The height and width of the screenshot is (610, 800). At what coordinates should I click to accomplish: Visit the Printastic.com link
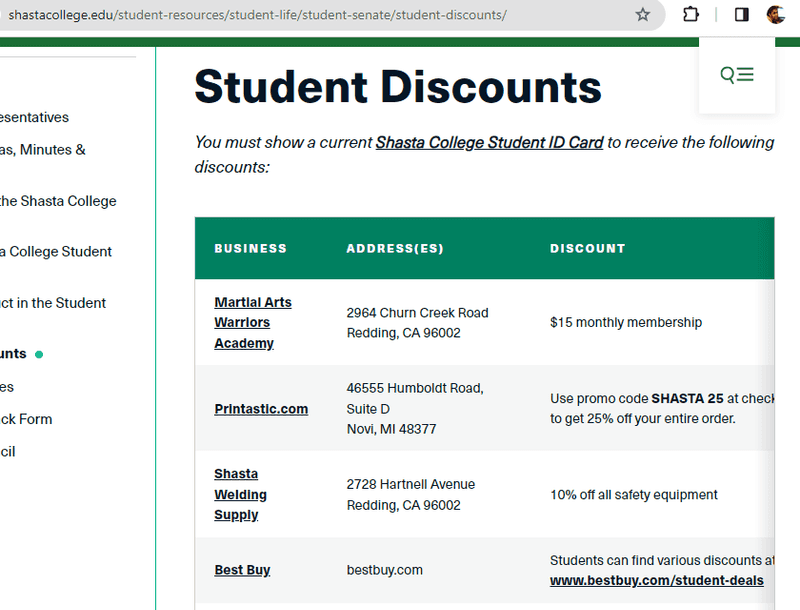pos(261,409)
